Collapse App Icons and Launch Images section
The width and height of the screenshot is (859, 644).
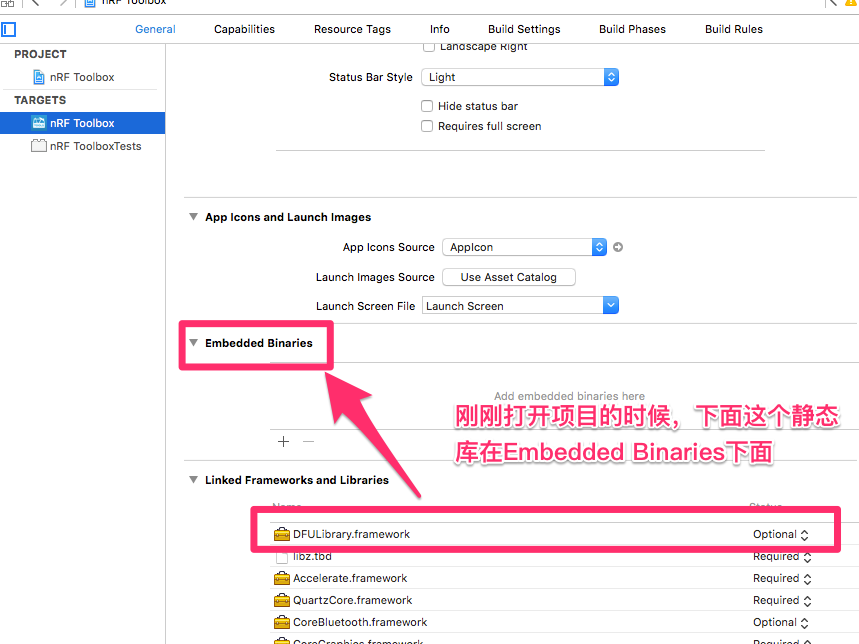point(193,217)
